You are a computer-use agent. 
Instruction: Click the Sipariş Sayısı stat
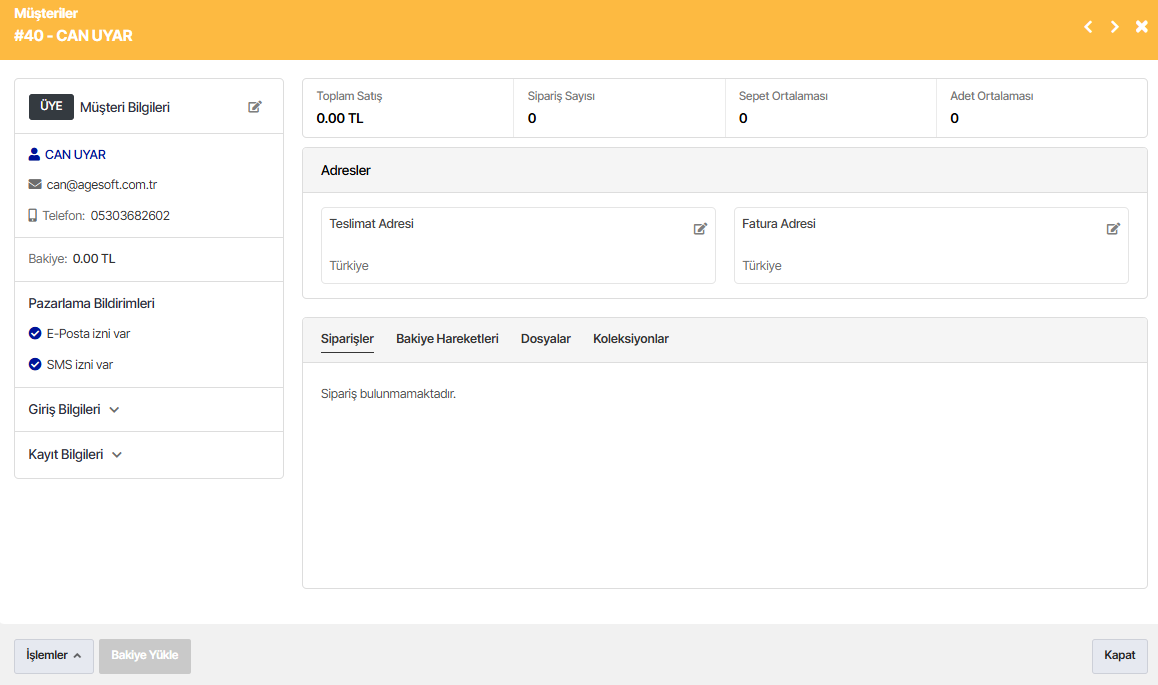pos(619,108)
